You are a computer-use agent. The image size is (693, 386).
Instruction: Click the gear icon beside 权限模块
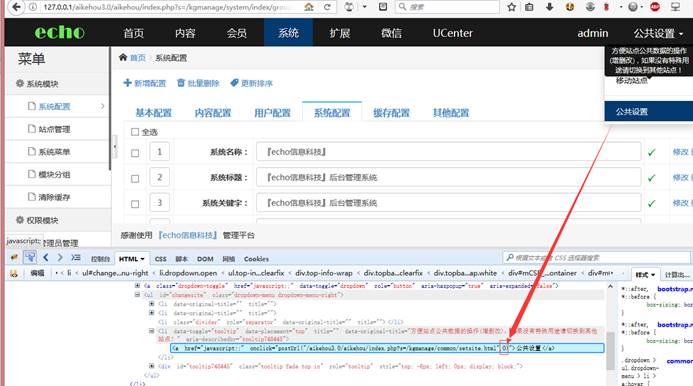pyautogui.click(x=20, y=220)
